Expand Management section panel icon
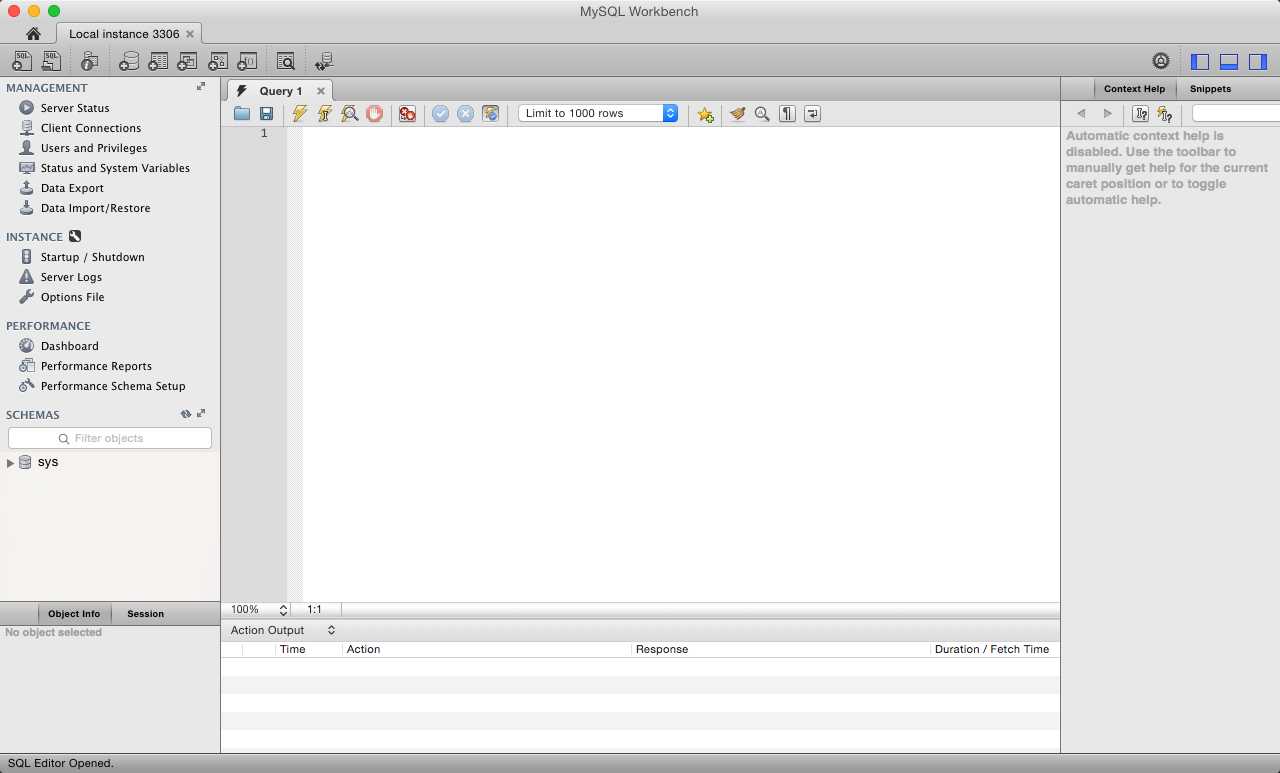 pyautogui.click(x=201, y=87)
